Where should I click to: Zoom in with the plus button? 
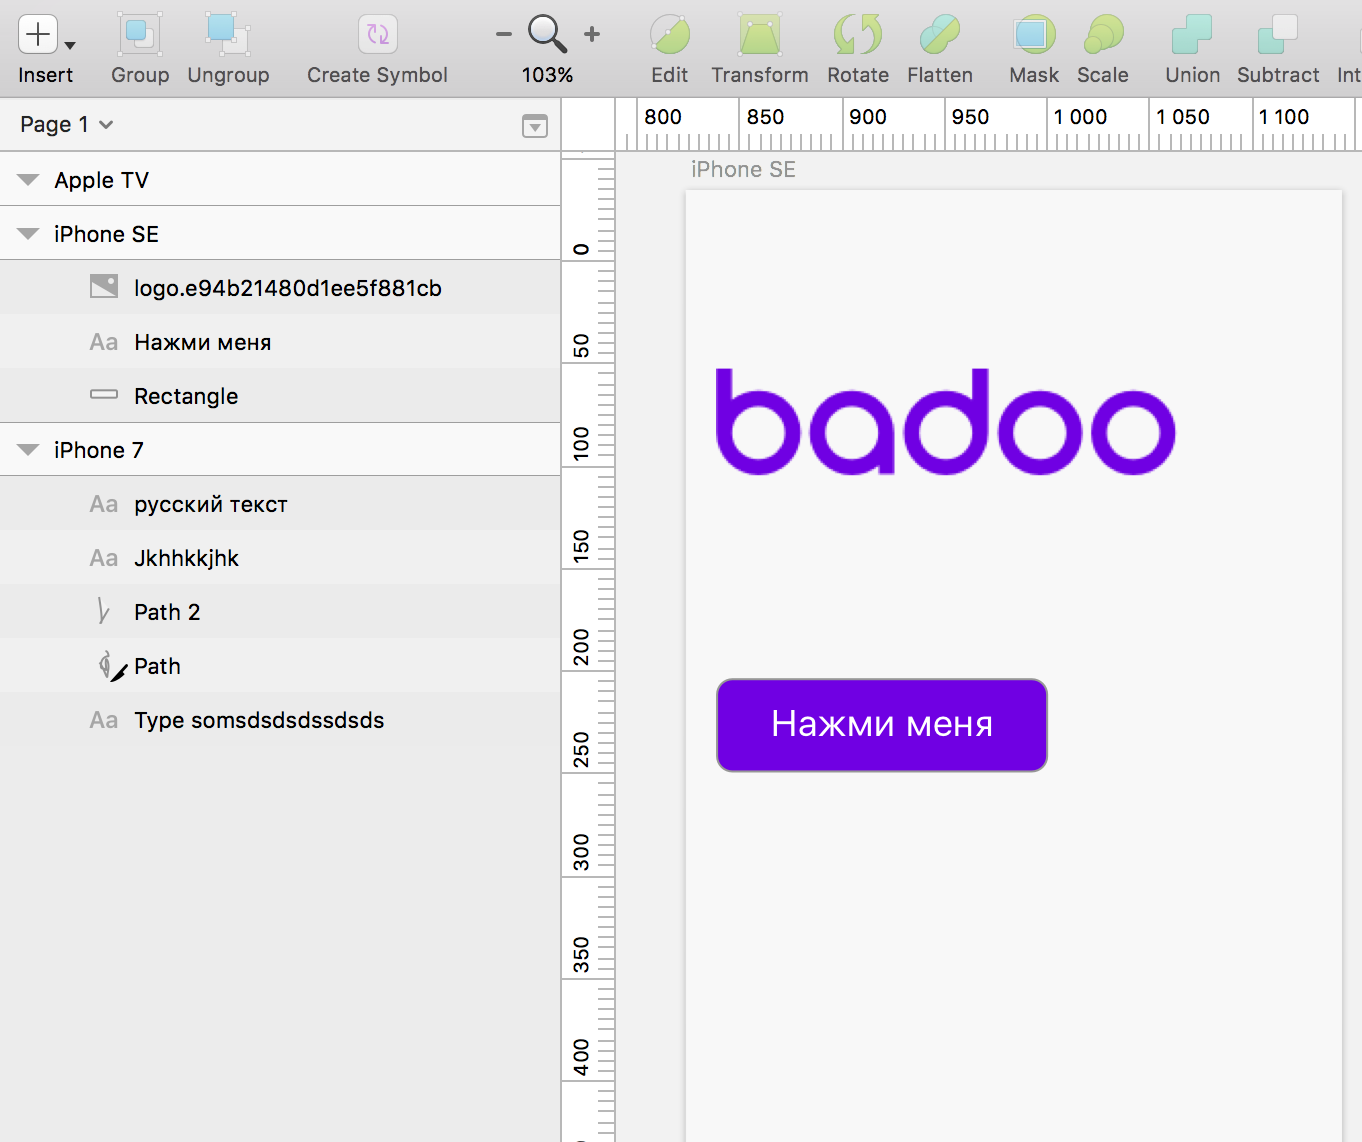point(592,34)
